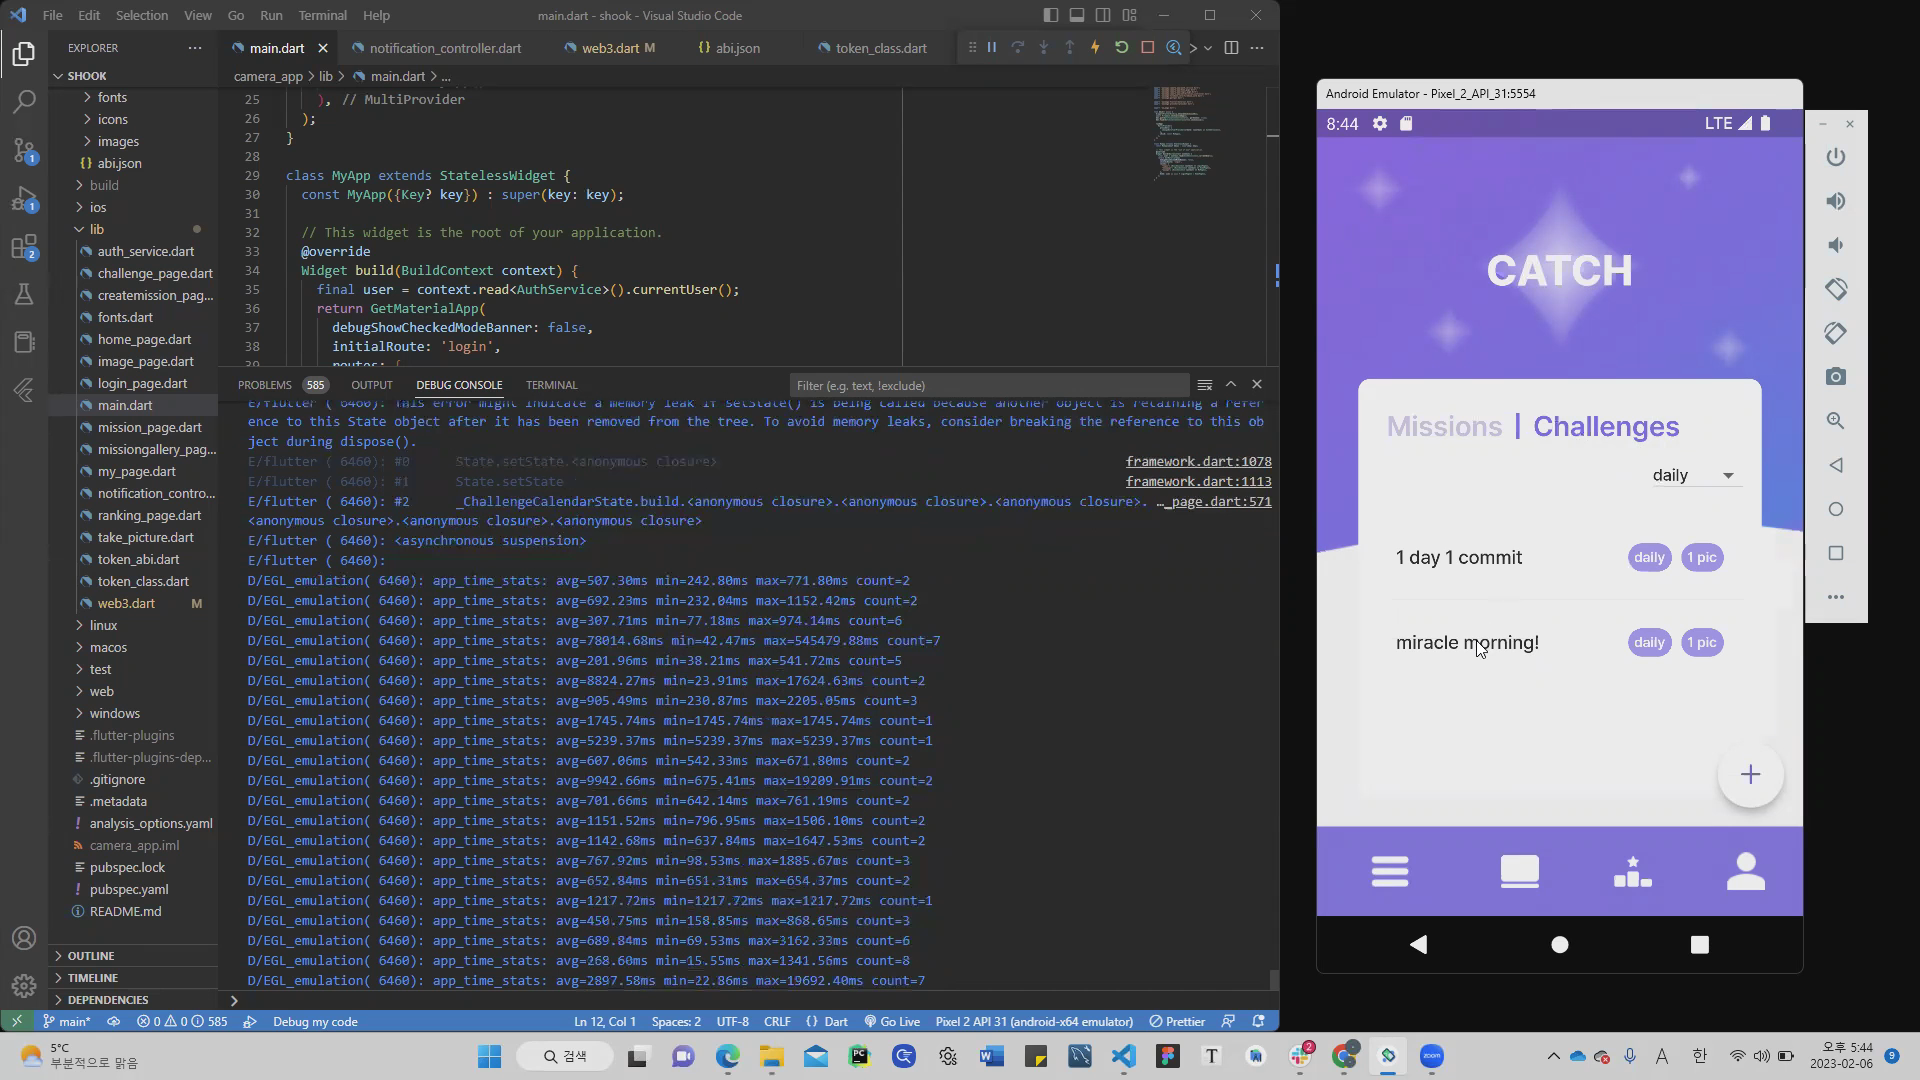Open File Explorer from taskbar
Viewport: 1920px width, 1080px height.
coord(771,1056)
